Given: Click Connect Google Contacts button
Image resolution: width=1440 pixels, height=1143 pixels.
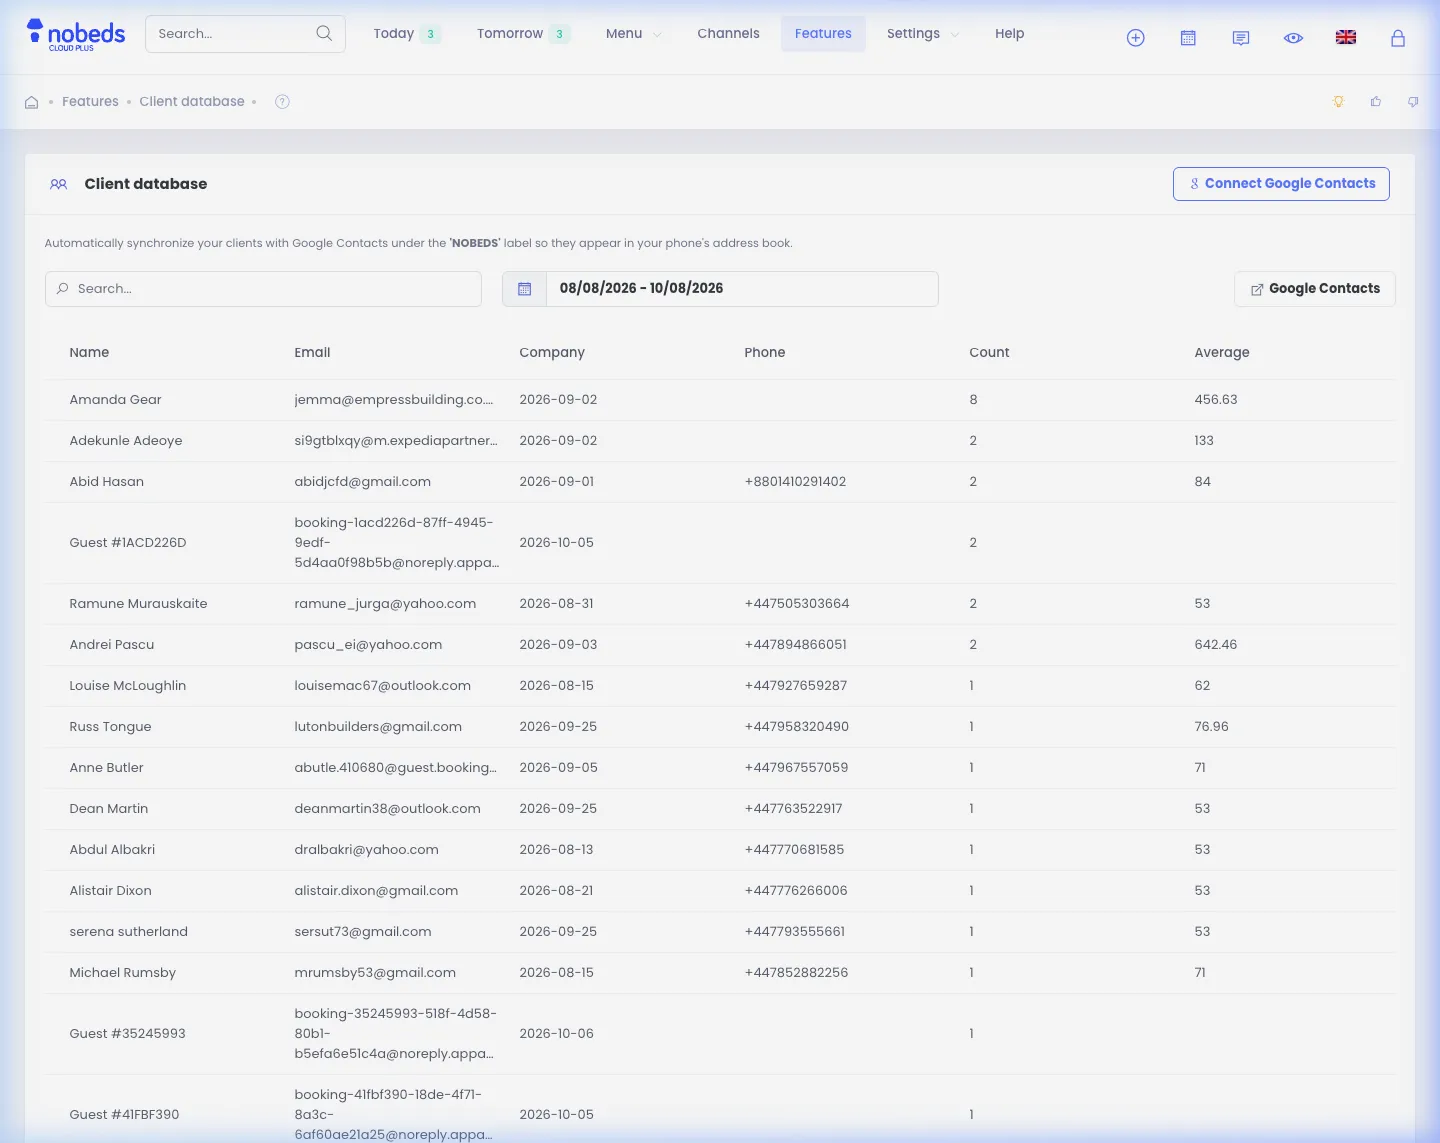Looking at the screenshot, I should [1281, 184].
